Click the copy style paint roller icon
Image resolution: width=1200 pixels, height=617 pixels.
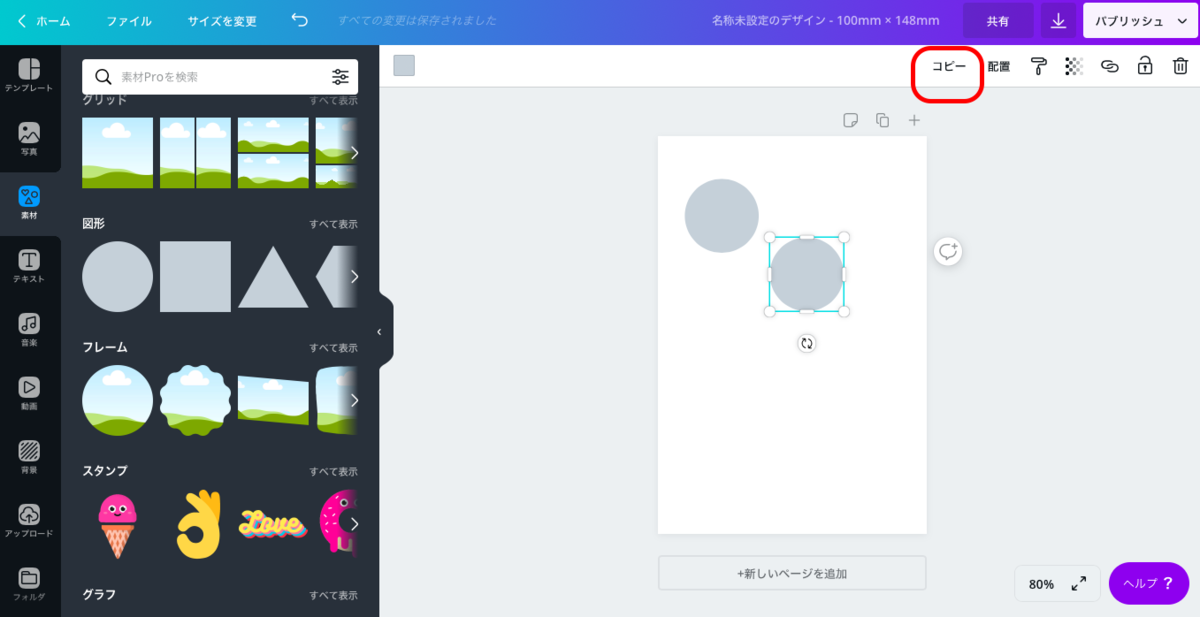pyautogui.click(x=1038, y=66)
